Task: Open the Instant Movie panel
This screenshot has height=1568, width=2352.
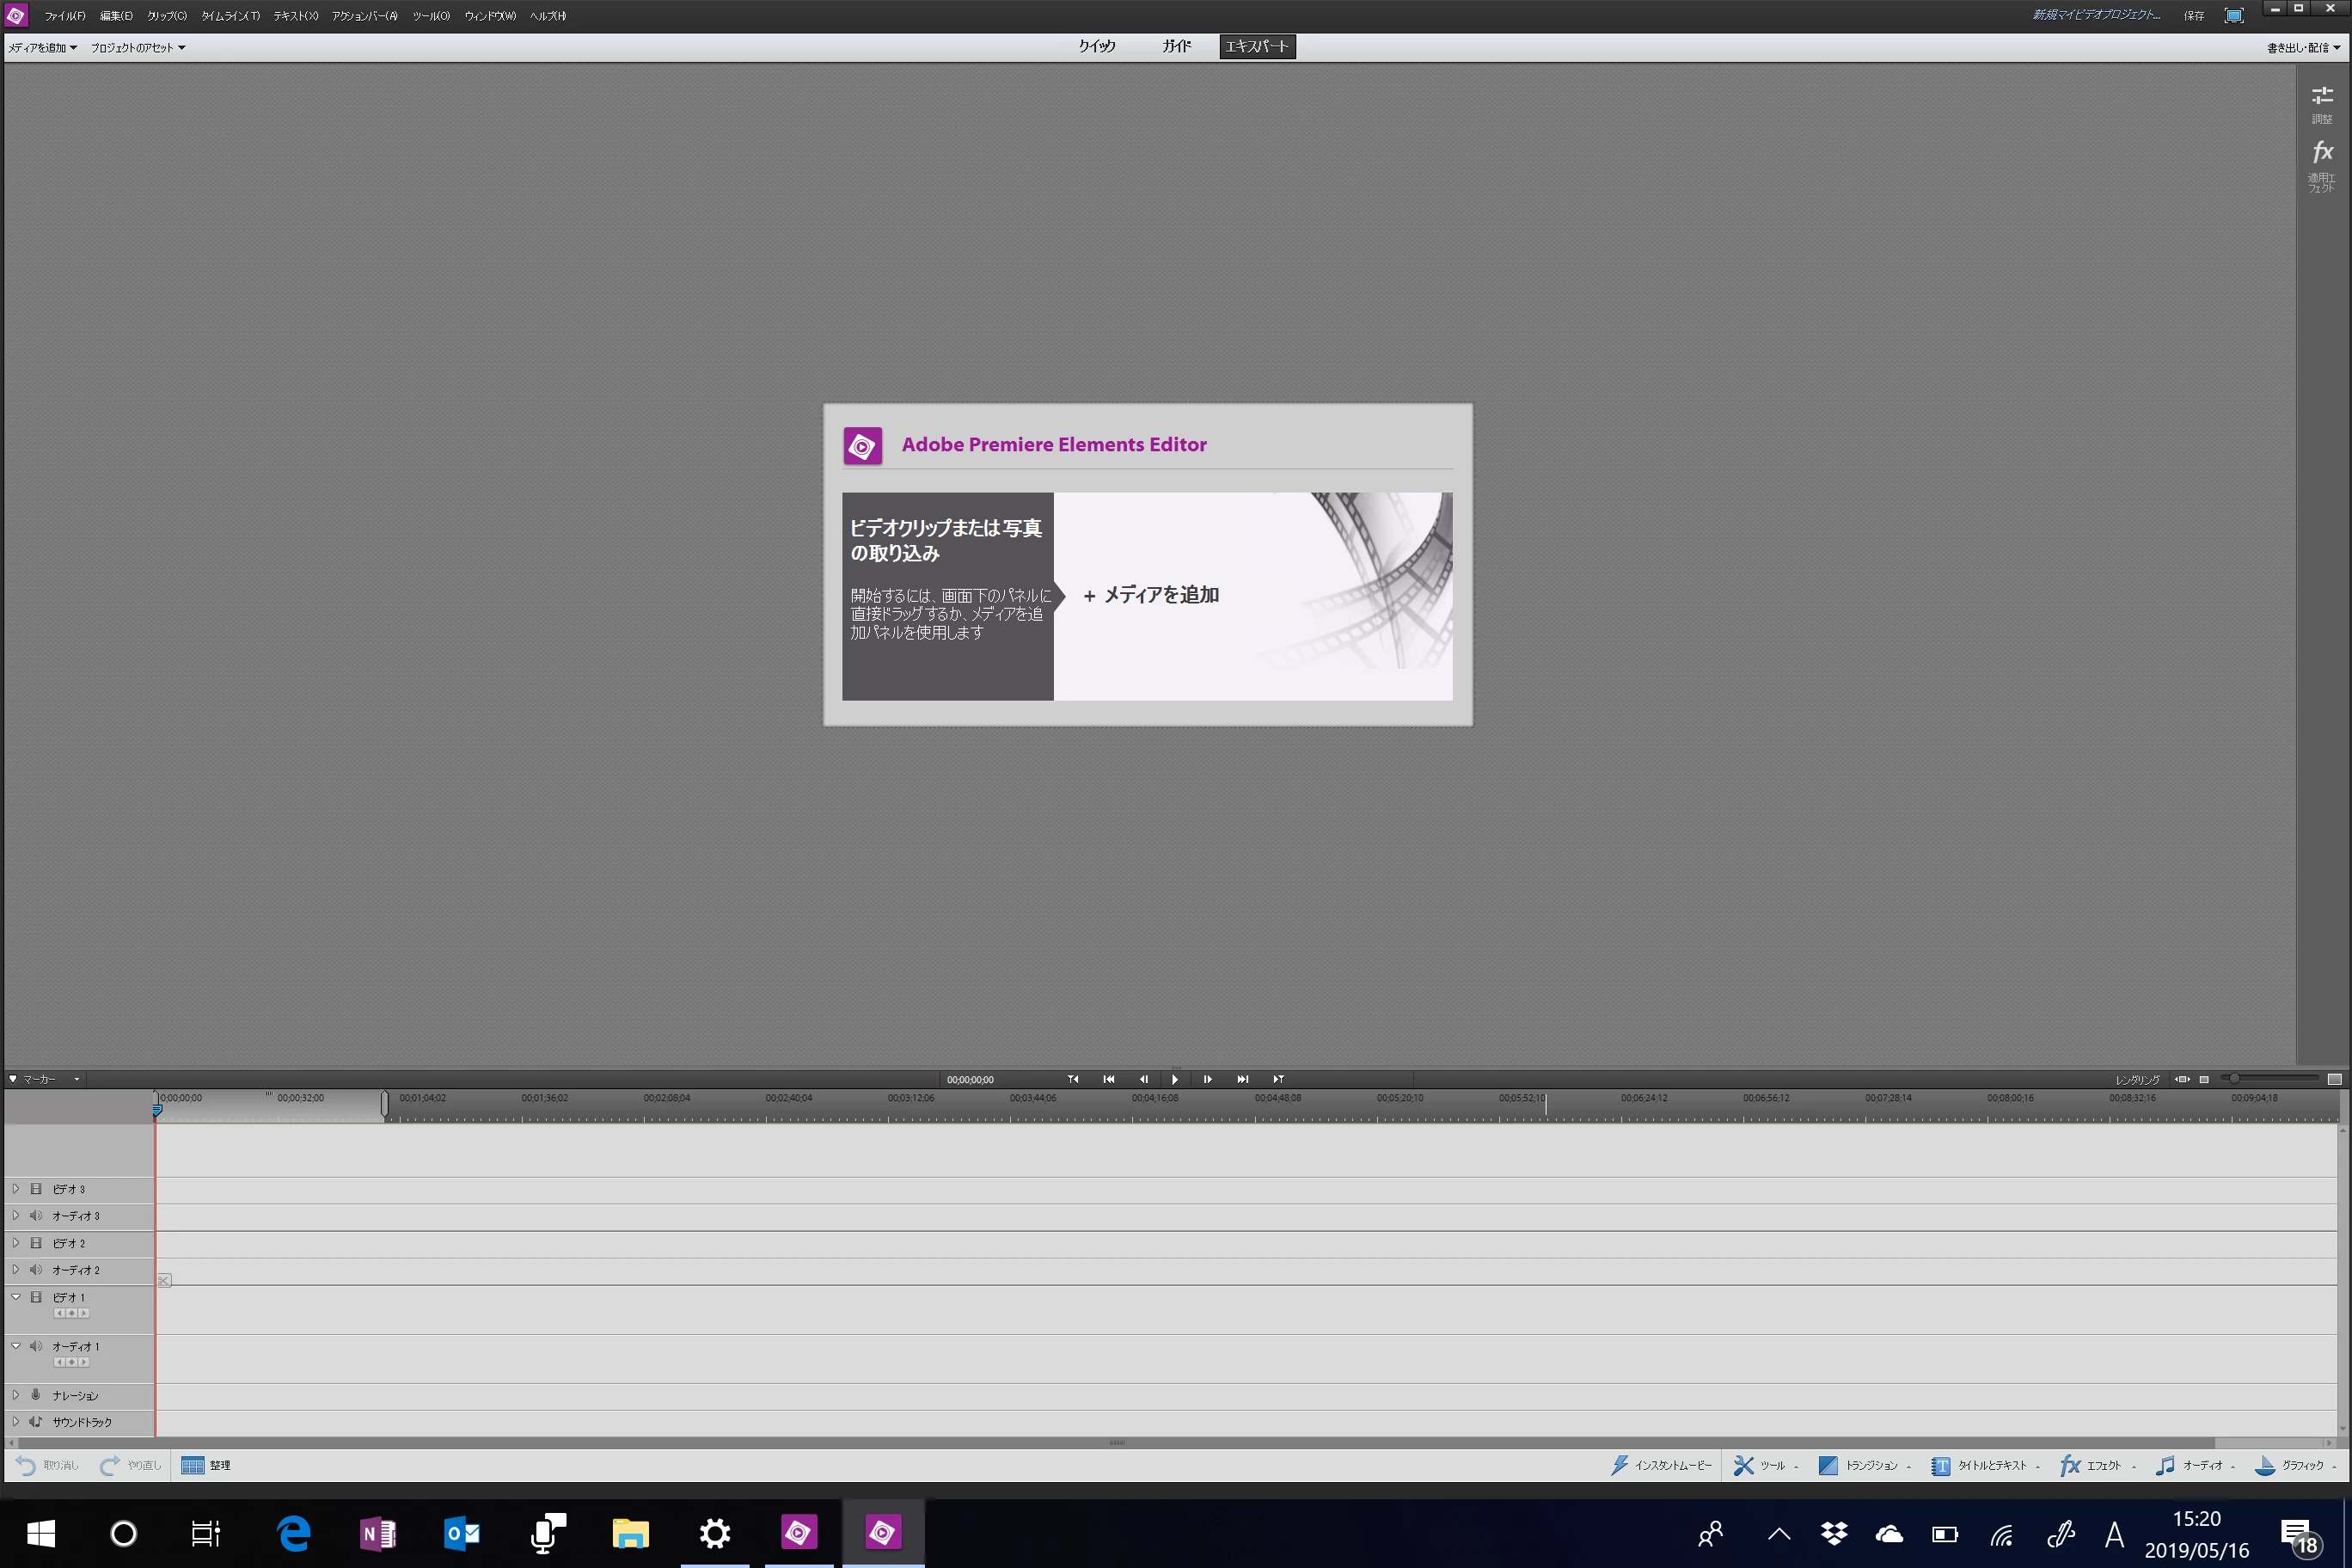Action: 1661,1465
